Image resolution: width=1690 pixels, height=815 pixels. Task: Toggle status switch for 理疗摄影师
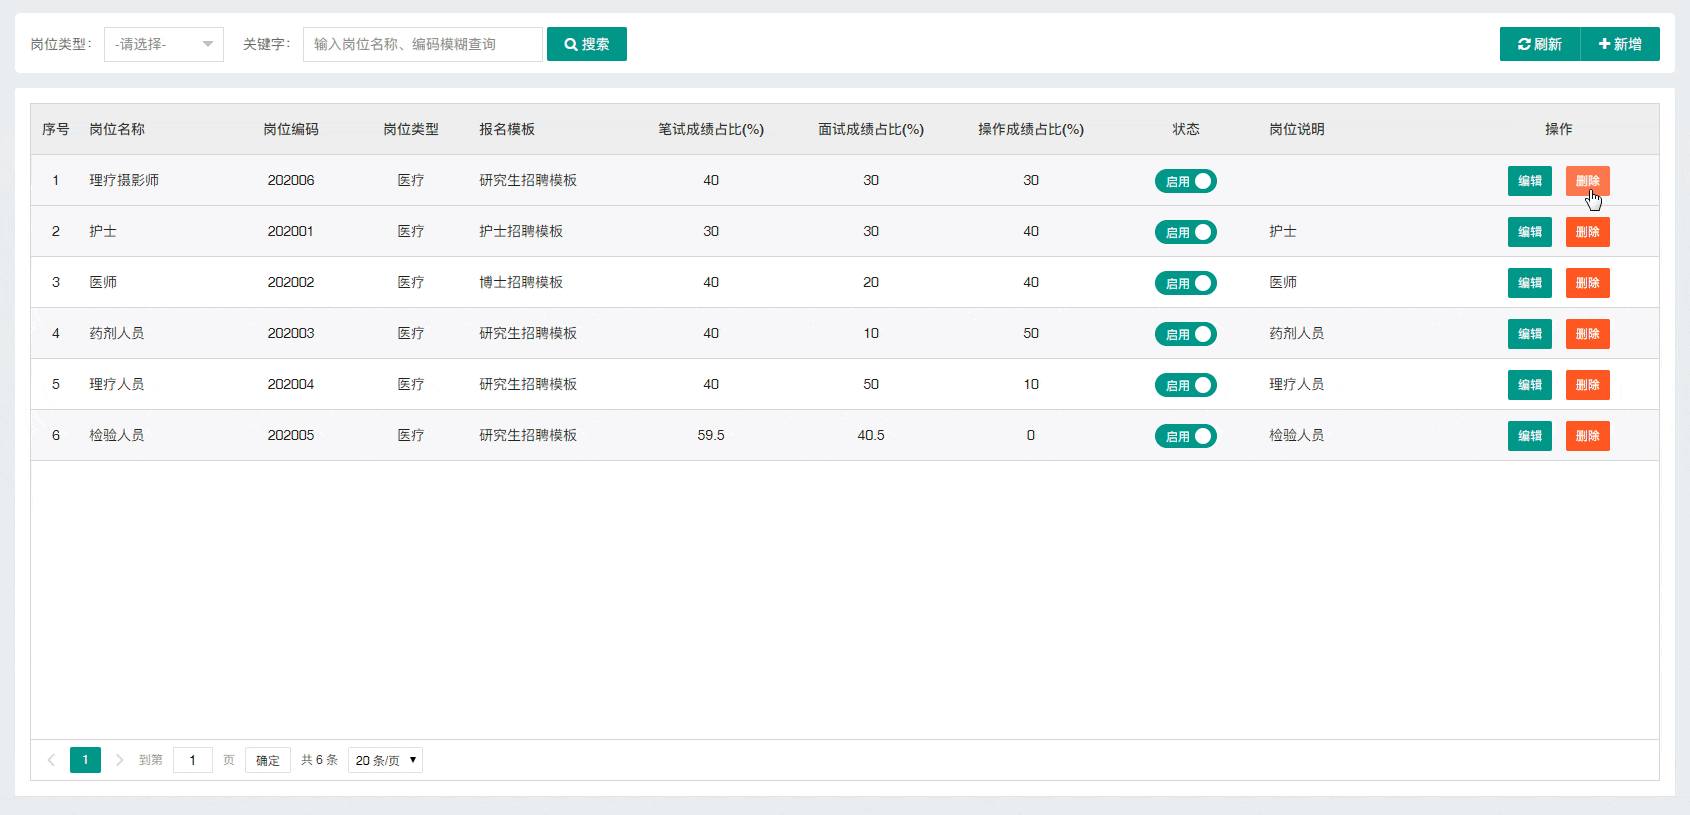tap(1185, 181)
